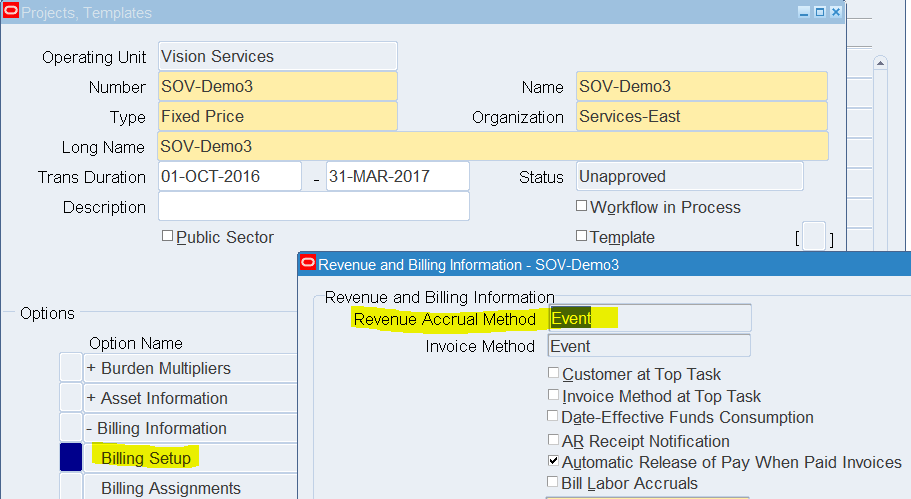Expand the Burden Multipliers option
Image resolution: width=911 pixels, height=499 pixels.
click(x=91, y=368)
